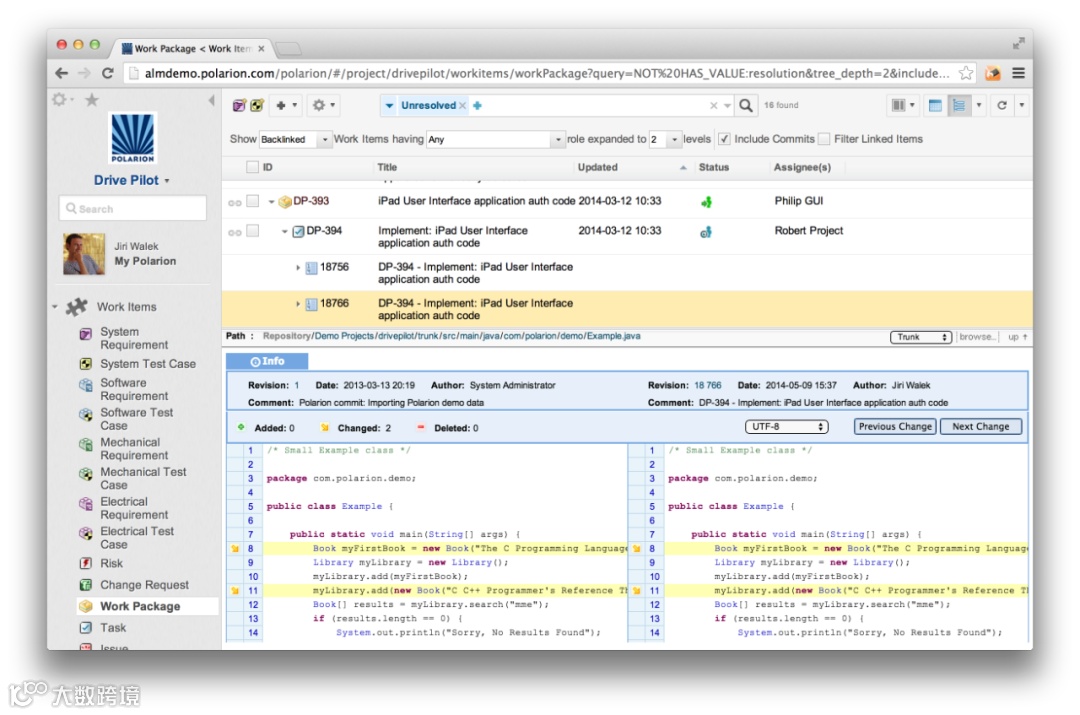The height and width of the screenshot is (715, 1080).
Task: Uncheck Include Commits checkbox
Action: [x=724, y=139]
